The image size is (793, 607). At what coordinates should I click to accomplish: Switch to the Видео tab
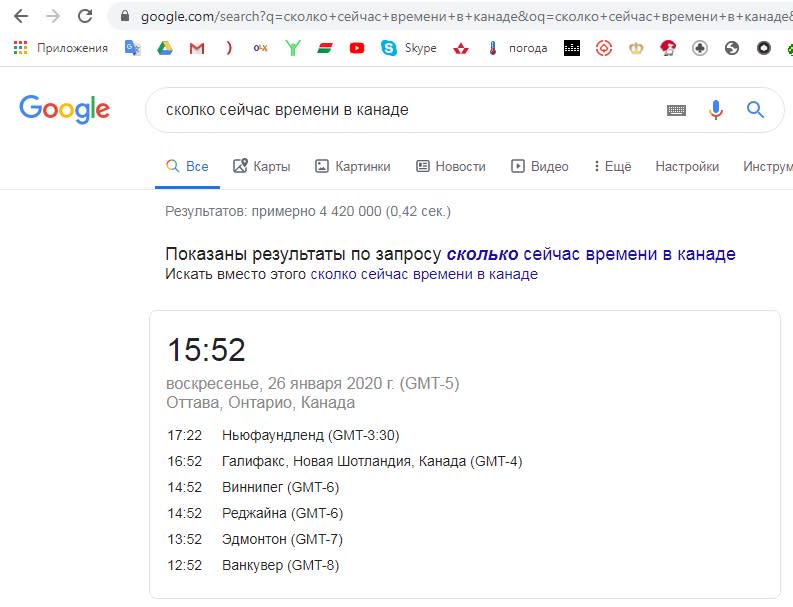point(540,166)
